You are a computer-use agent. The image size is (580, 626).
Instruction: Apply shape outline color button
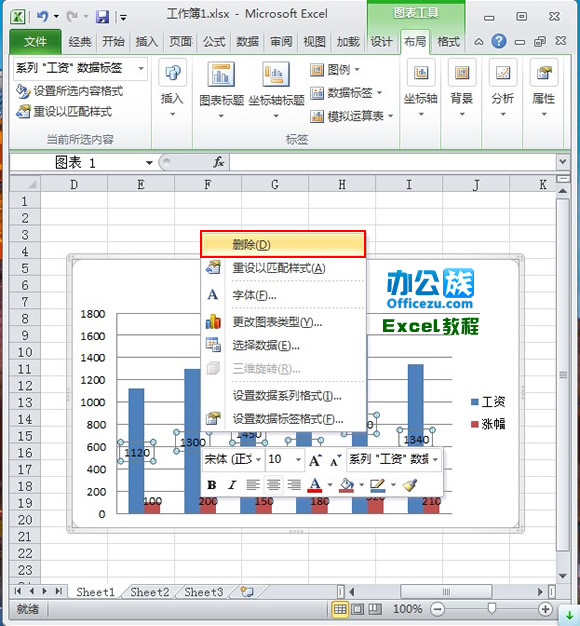(x=377, y=485)
